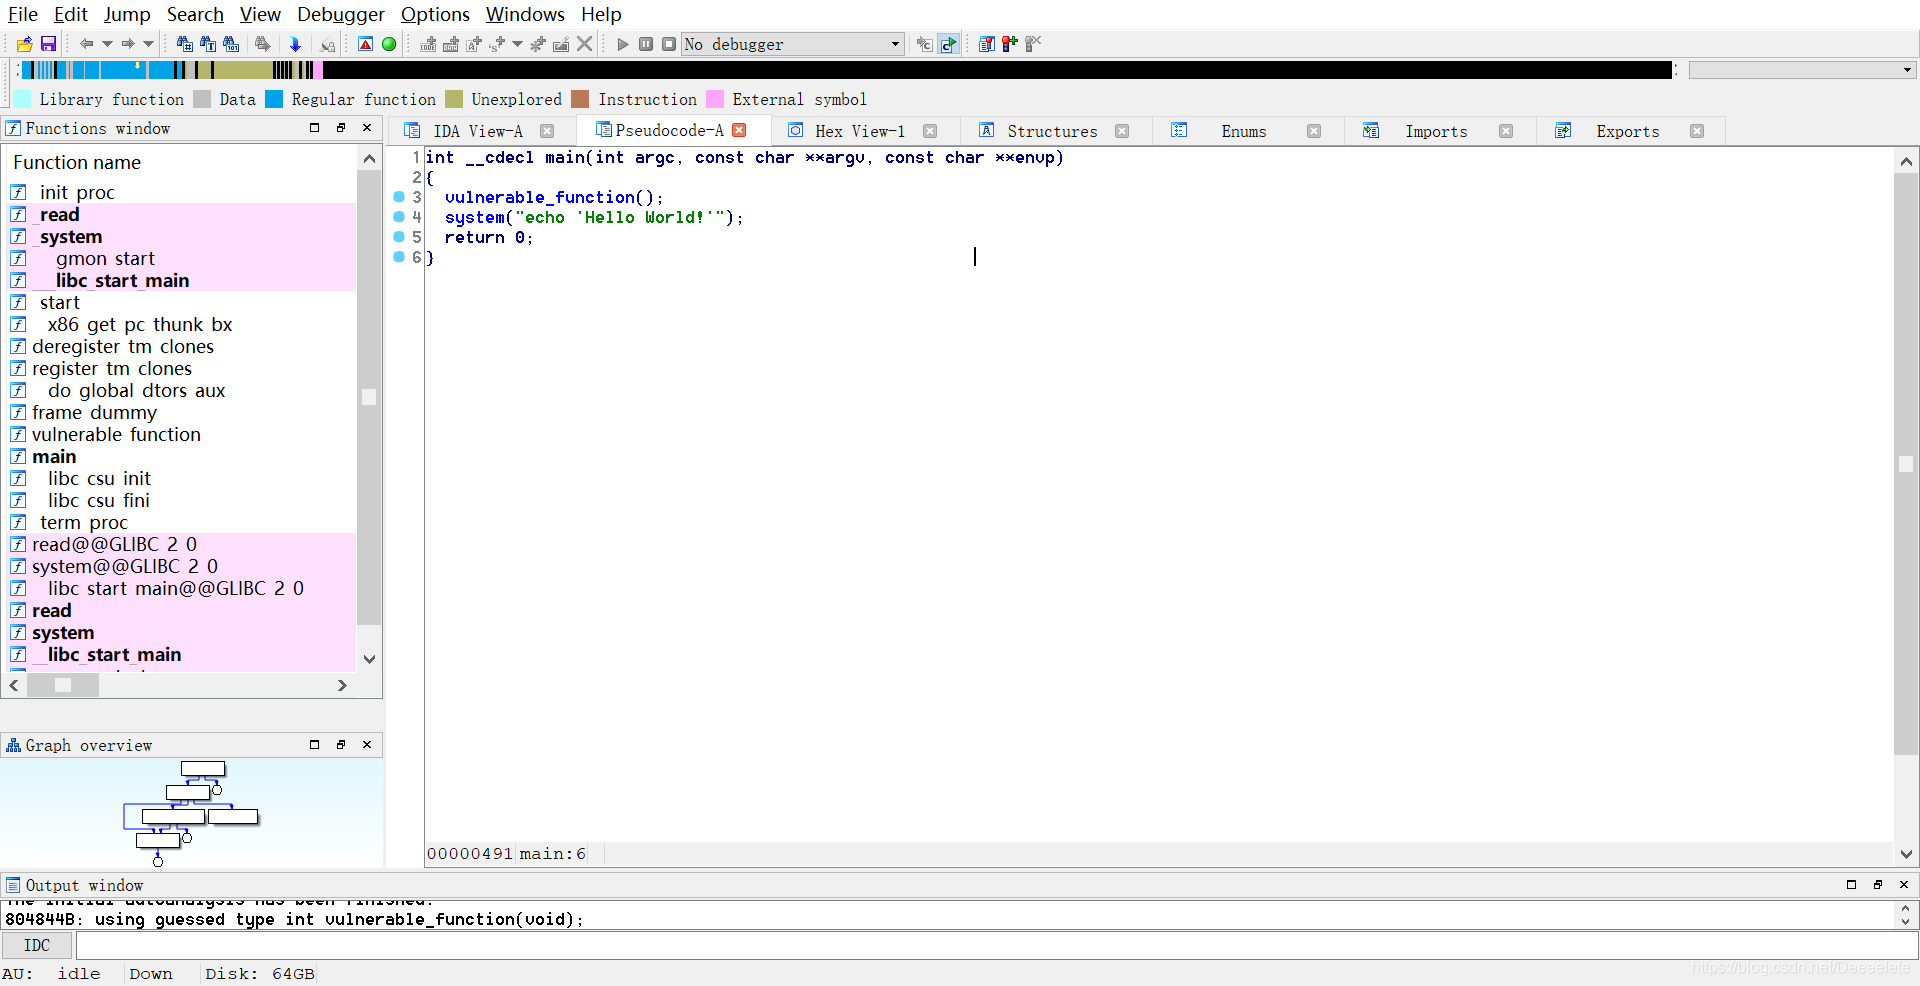Click the function icon beside start
1920x986 pixels.
[x=18, y=303]
